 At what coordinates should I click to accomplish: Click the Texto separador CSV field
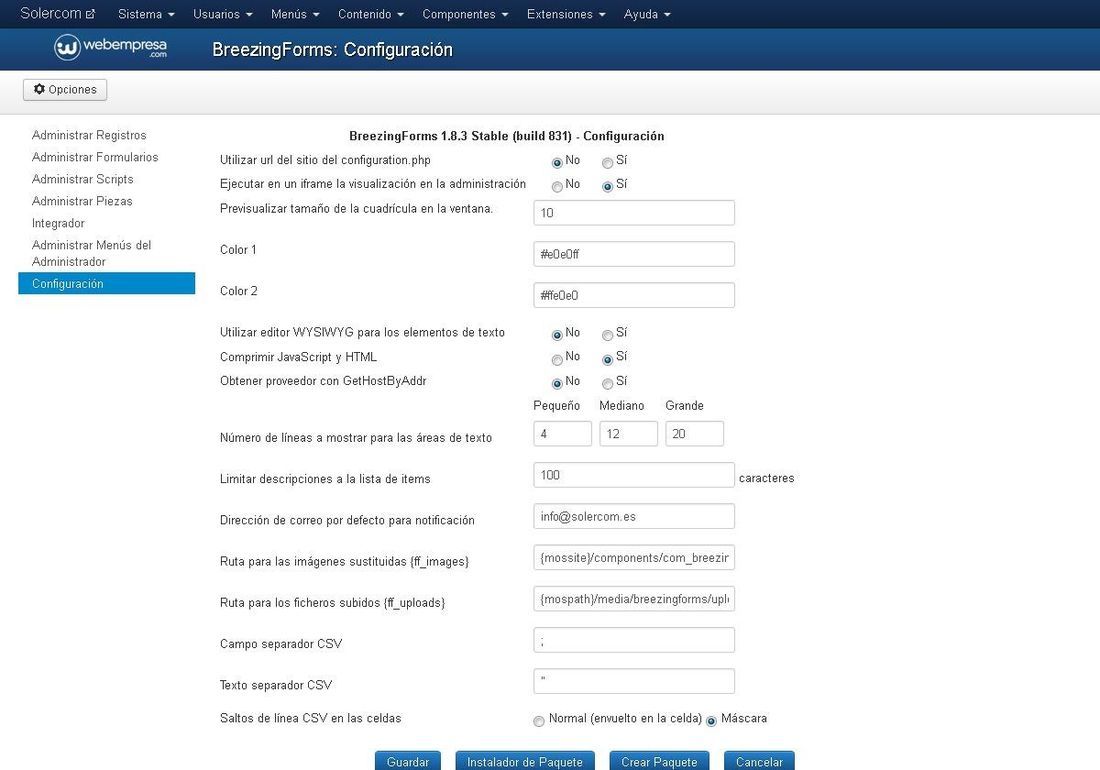pos(634,681)
